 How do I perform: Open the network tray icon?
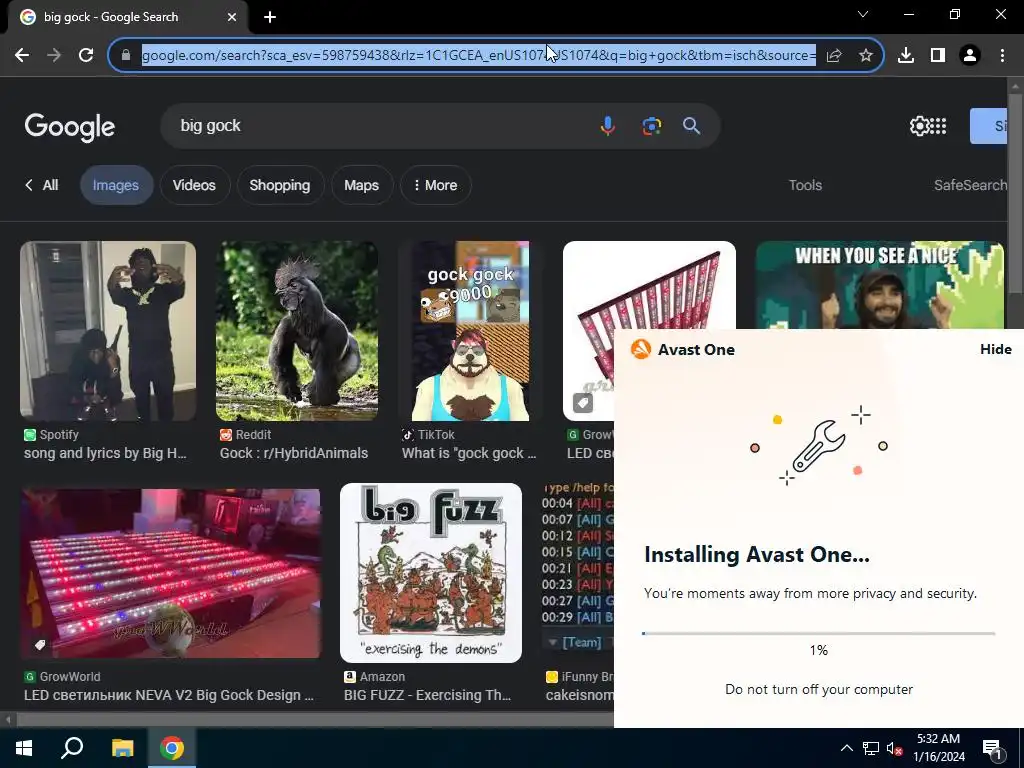[x=871, y=748]
